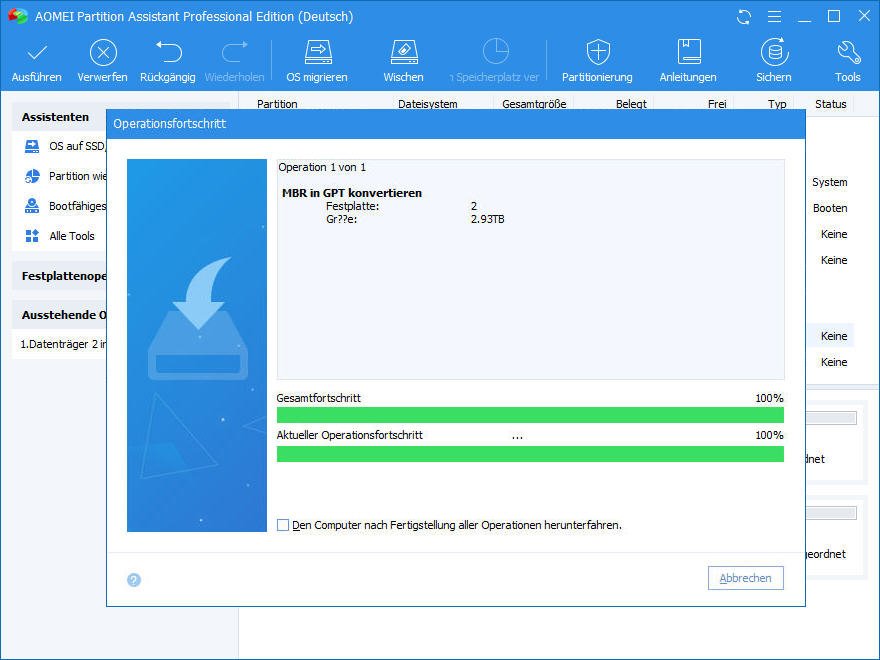The image size is (880, 660).
Task: Expand the Festplattenoperationen panel header
Action: coord(59,276)
